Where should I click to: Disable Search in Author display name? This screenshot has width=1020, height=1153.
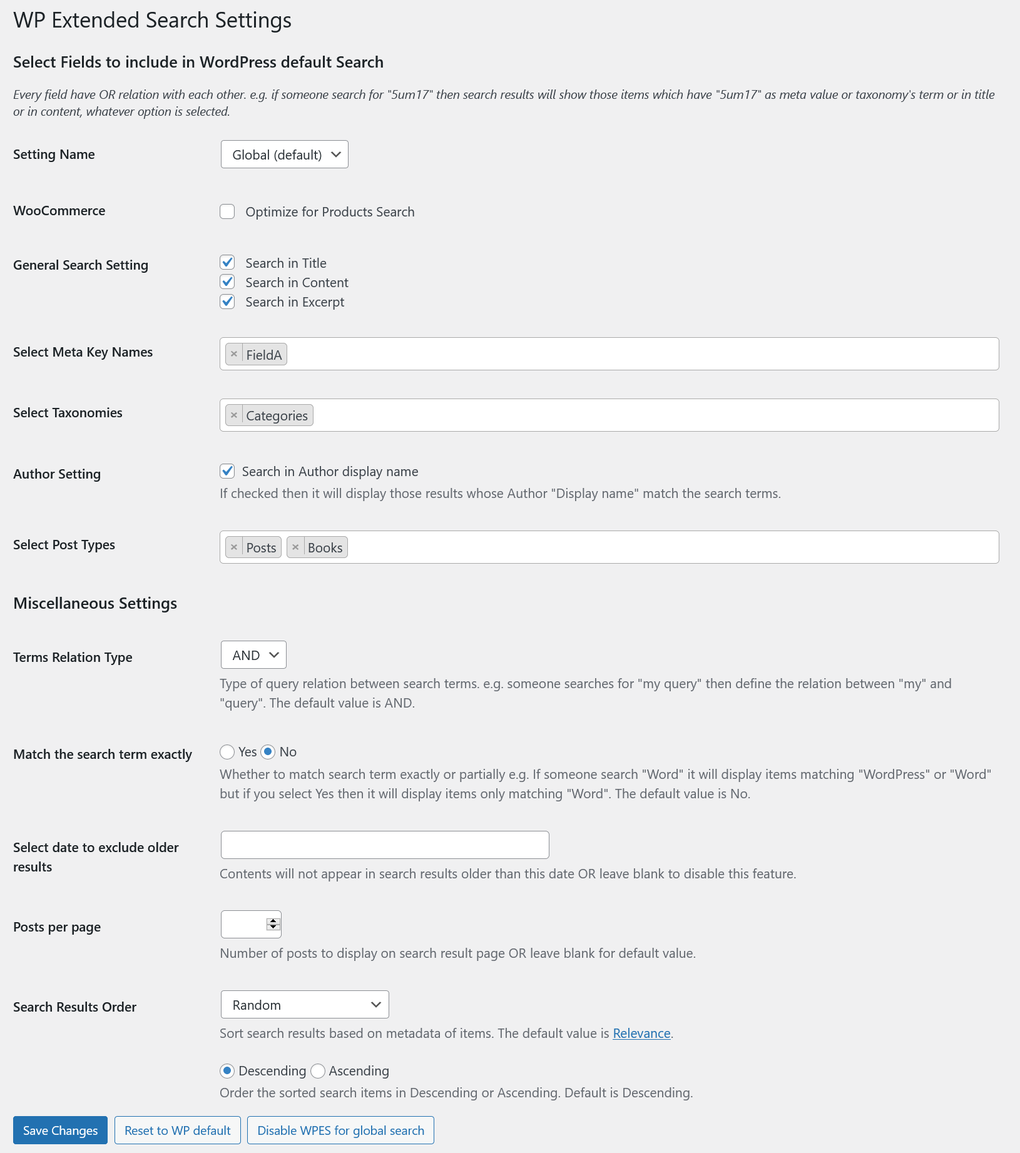[x=227, y=471]
